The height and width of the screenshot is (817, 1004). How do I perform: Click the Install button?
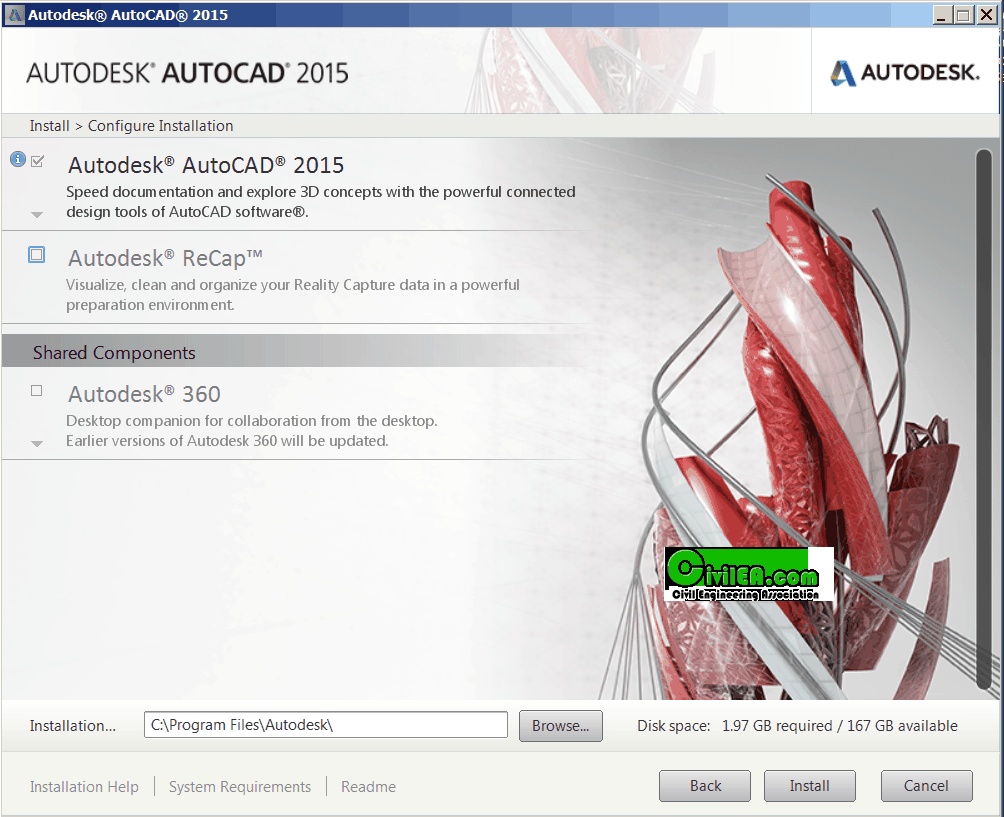coord(809,786)
